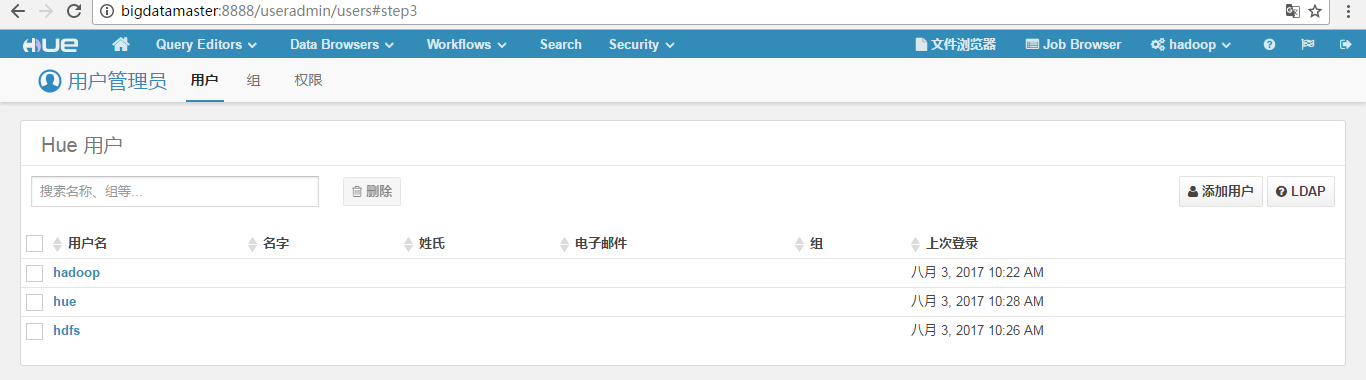
Task: Check the box for user hdfs
Action: [x=35, y=331]
